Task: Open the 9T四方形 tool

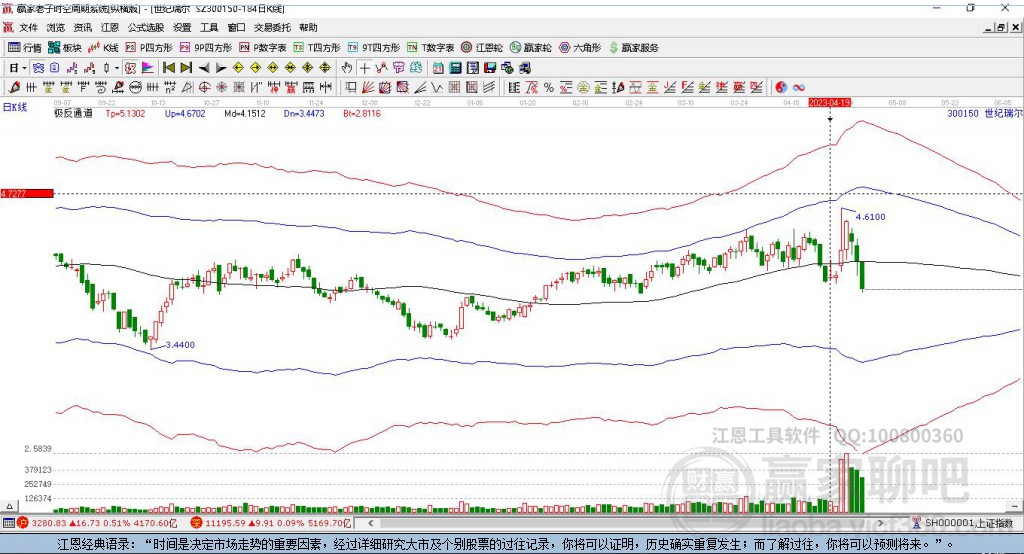Action: (x=374, y=48)
